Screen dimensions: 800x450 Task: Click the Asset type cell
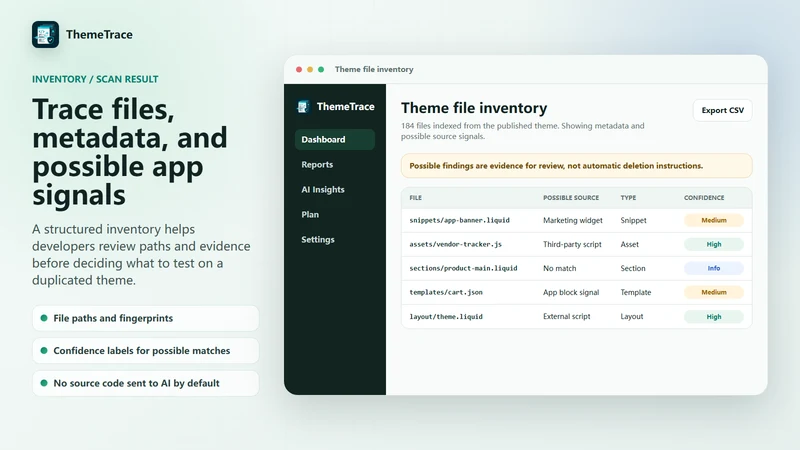[629, 244]
